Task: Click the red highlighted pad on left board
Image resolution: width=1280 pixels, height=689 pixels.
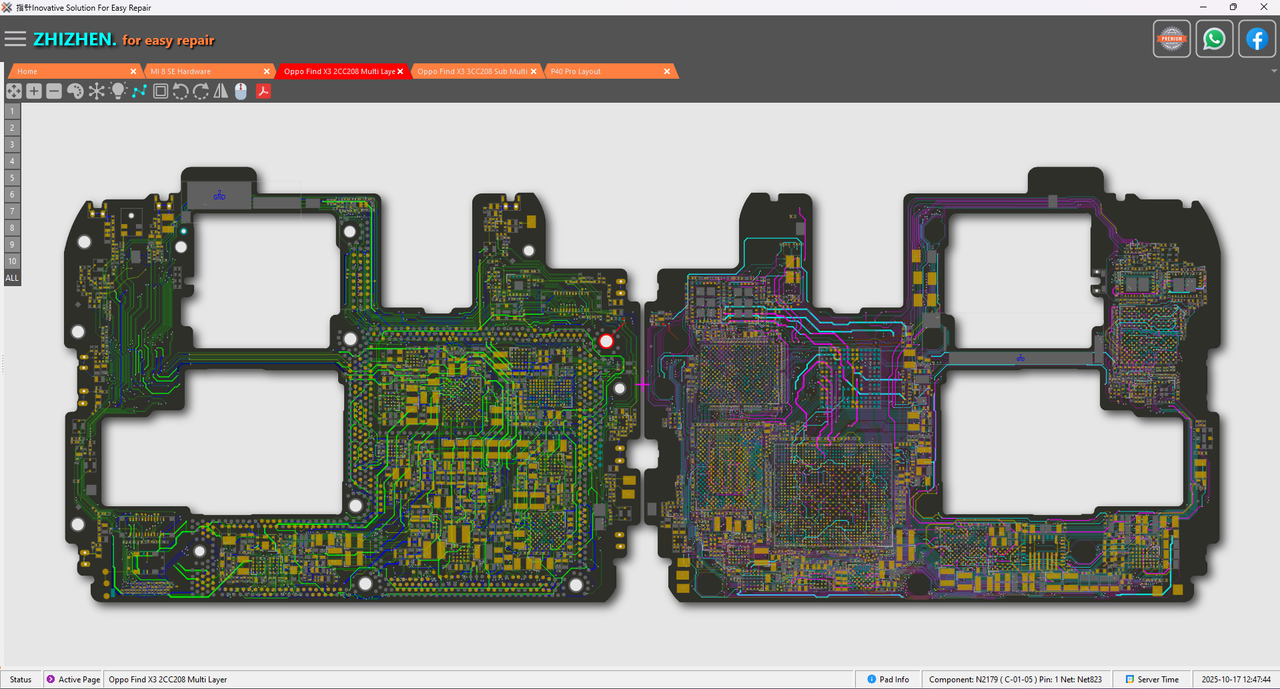Action: (x=606, y=341)
